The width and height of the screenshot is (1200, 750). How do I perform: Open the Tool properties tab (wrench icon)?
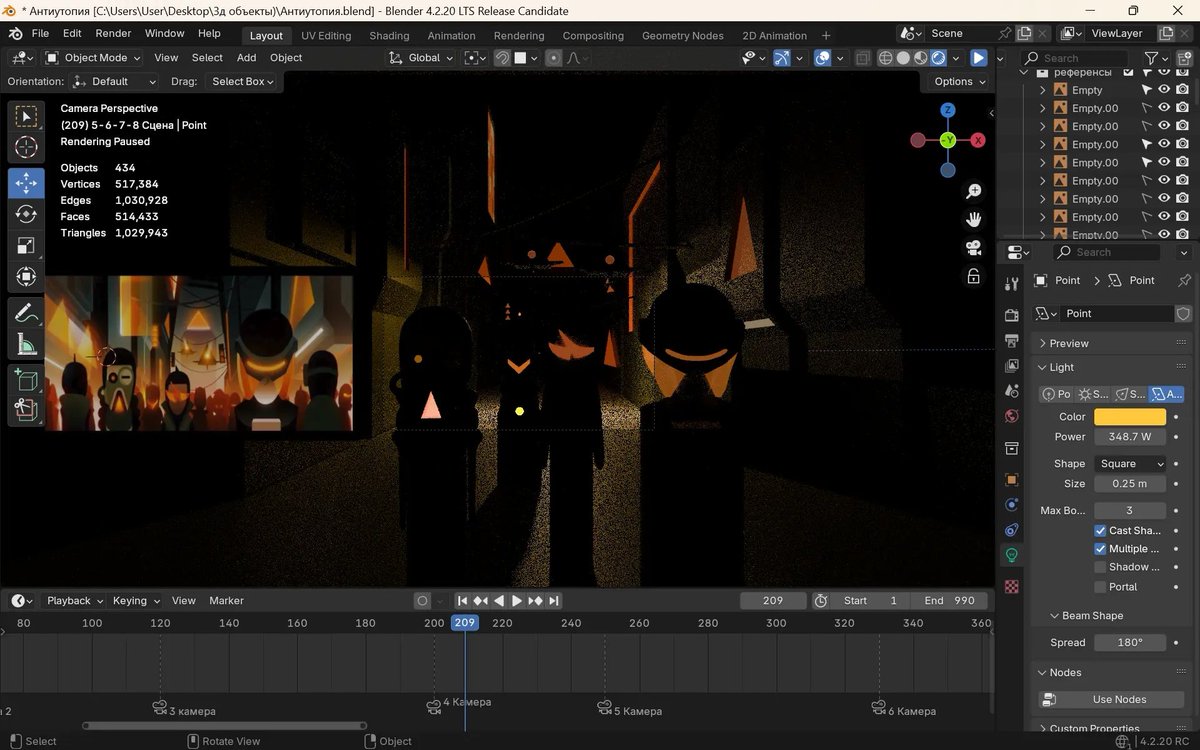[1012, 284]
